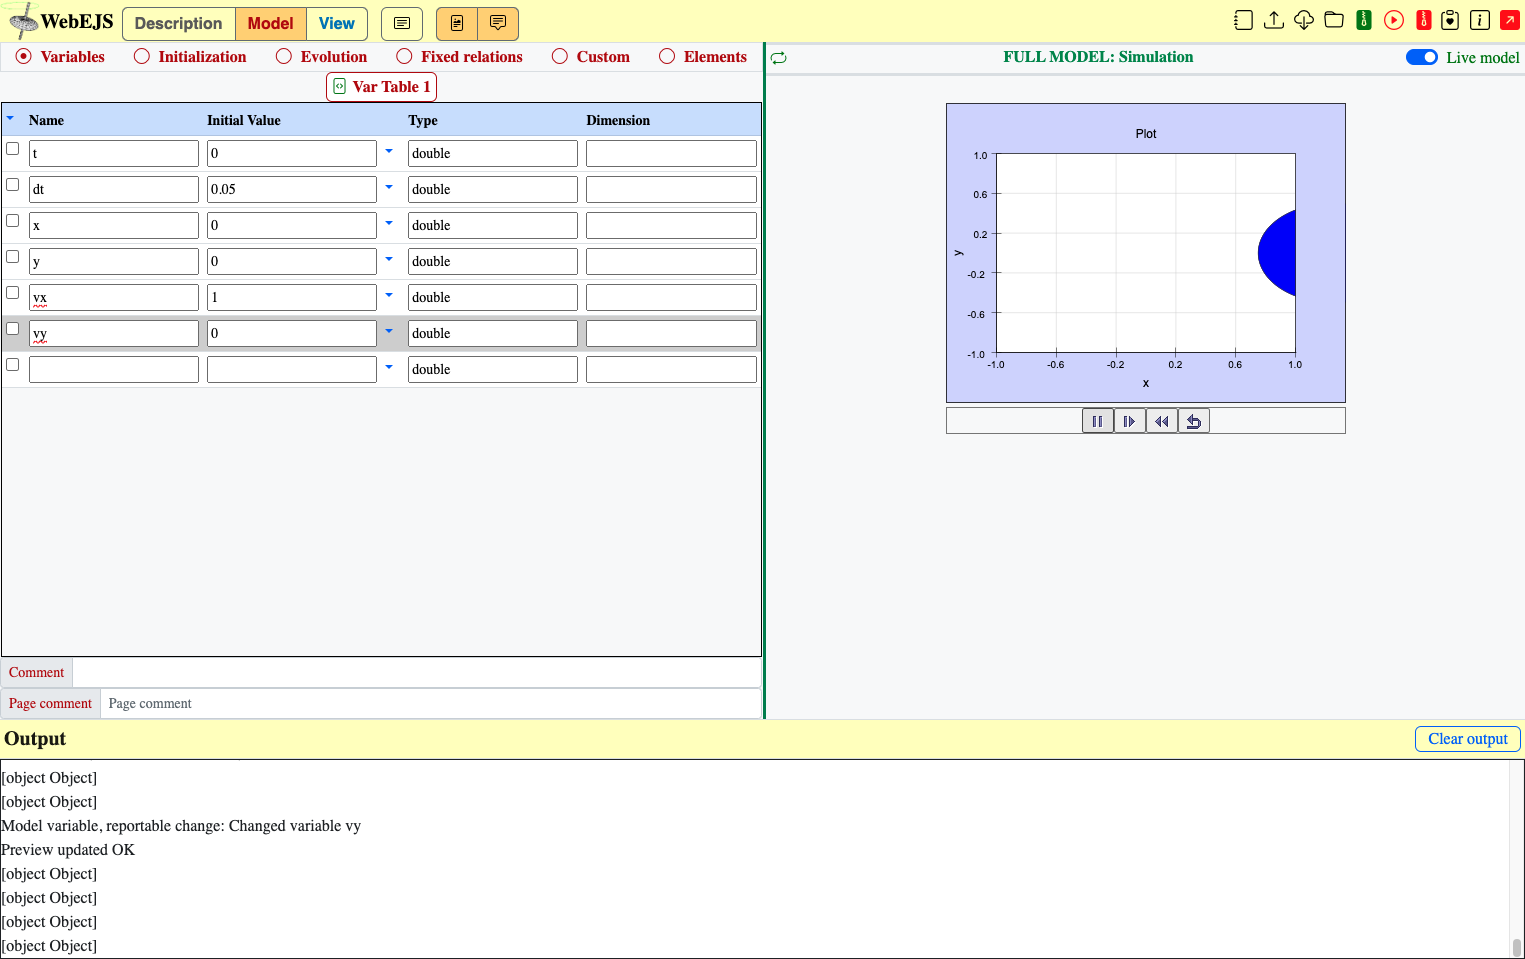Click the notebook icon in the top-right toolbar

[1243, 20]
